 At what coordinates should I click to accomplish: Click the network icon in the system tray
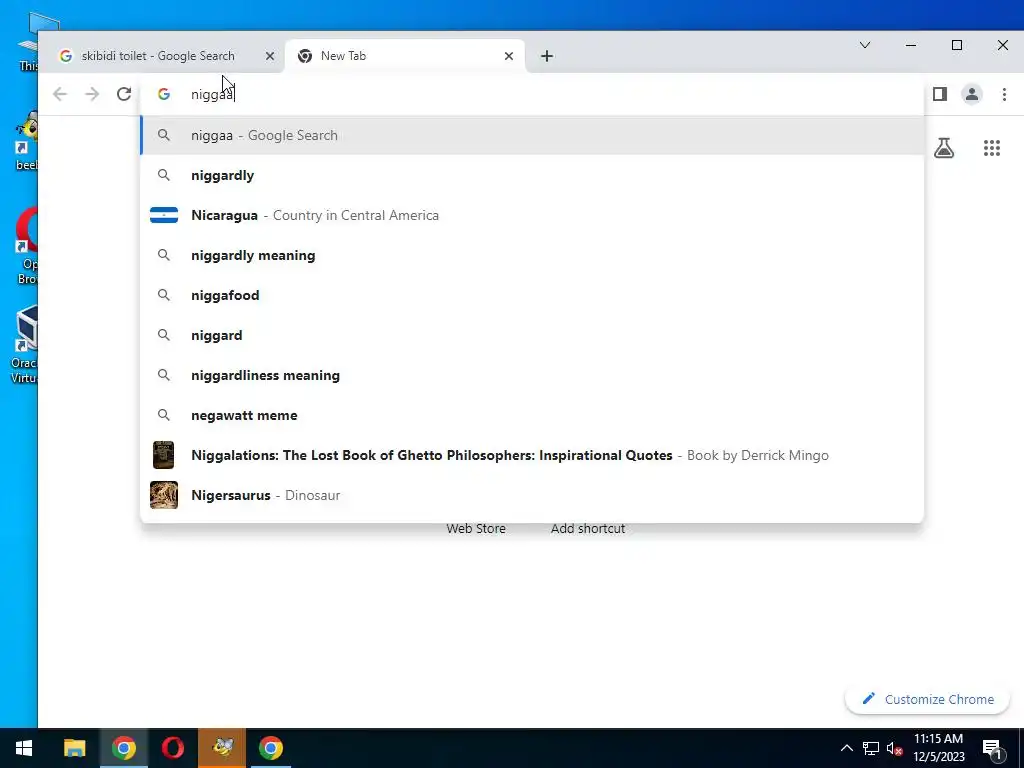[871, 748]
